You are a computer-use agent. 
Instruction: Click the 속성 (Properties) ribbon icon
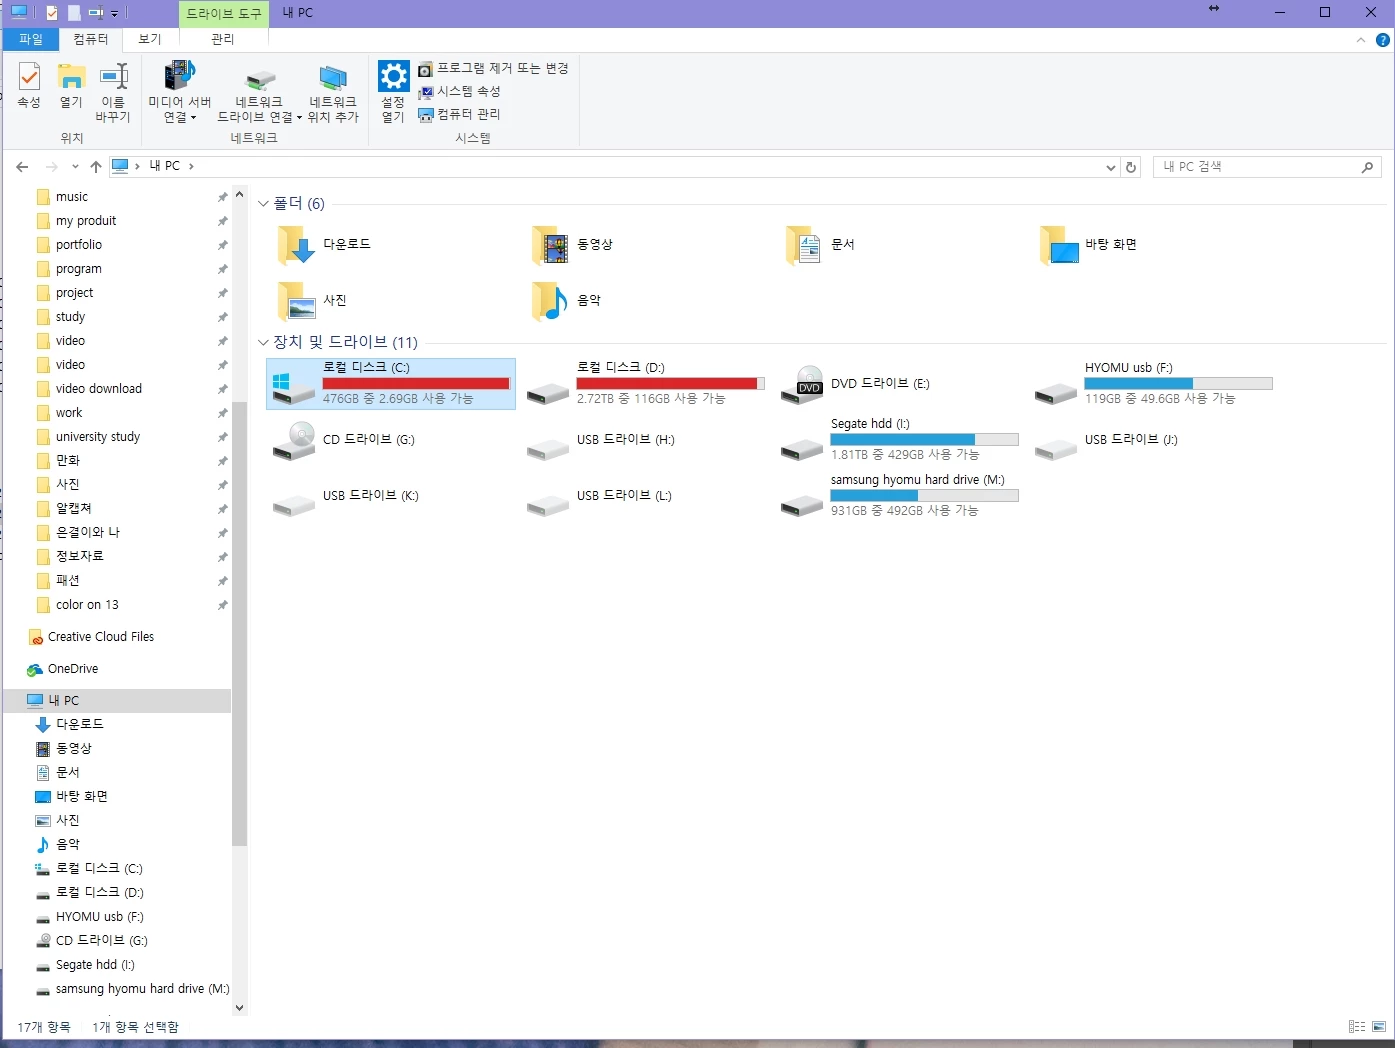[x=29, y=85]
